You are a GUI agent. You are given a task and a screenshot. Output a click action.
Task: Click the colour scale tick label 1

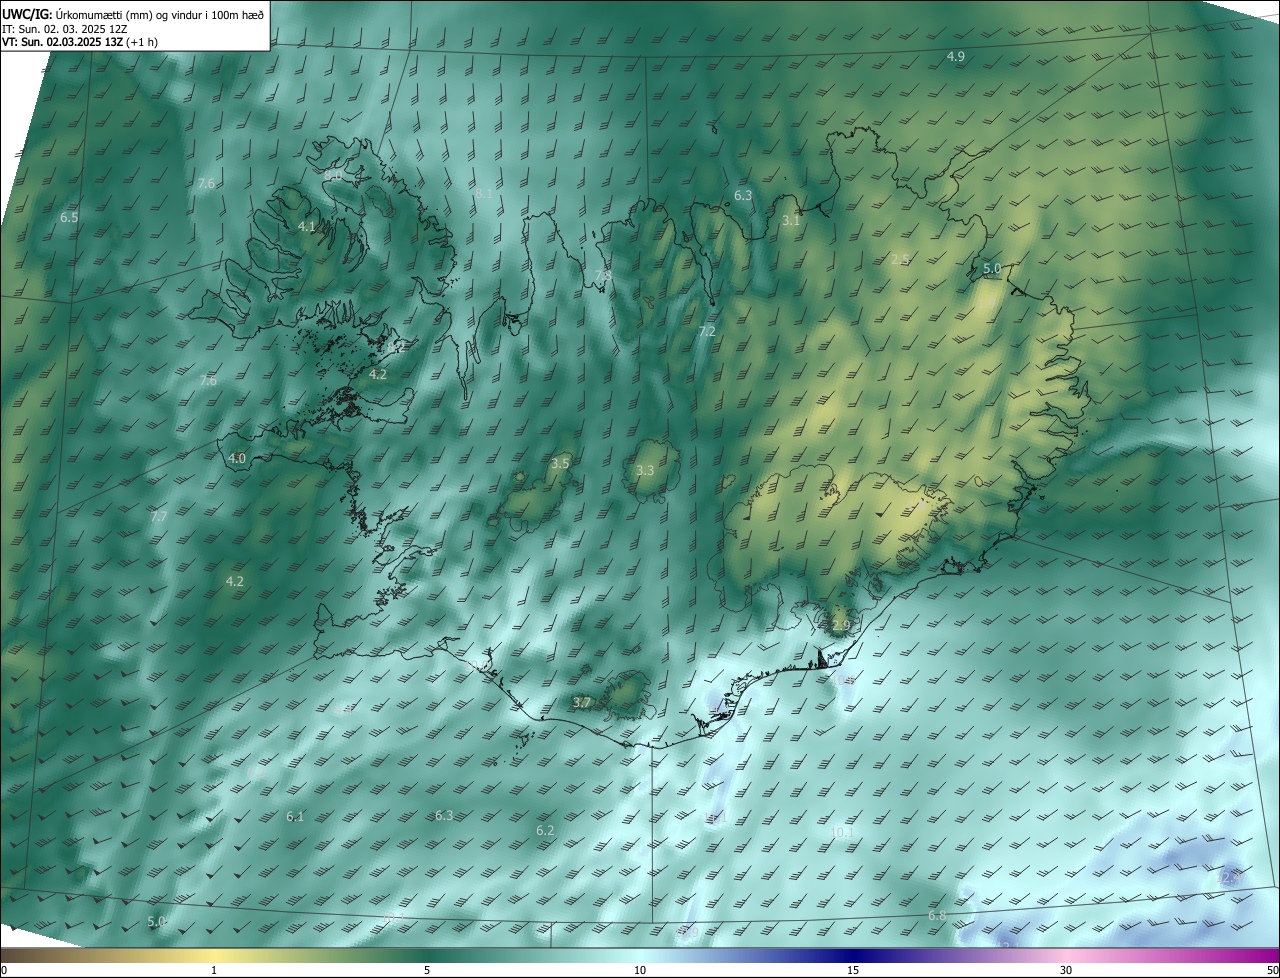tap(214, 970)
